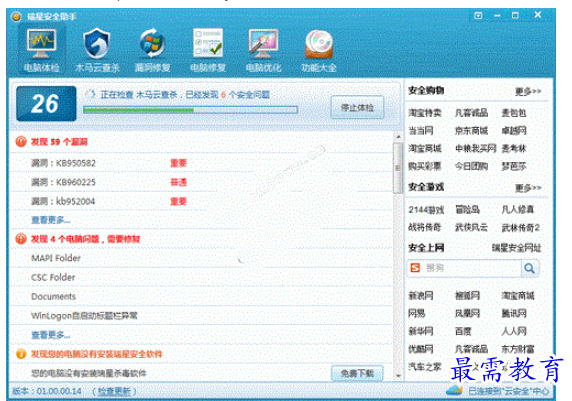Open the 东方财富 website link
Screen dimensions: 572x401
[x=518, y=349]
